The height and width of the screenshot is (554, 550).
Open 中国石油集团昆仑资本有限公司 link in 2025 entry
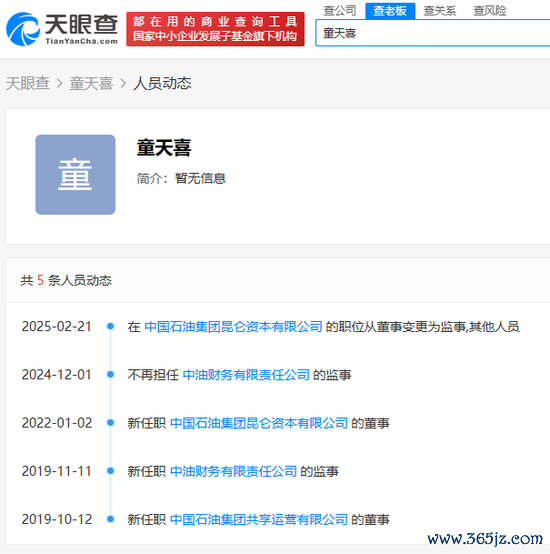tap(233, 326)
